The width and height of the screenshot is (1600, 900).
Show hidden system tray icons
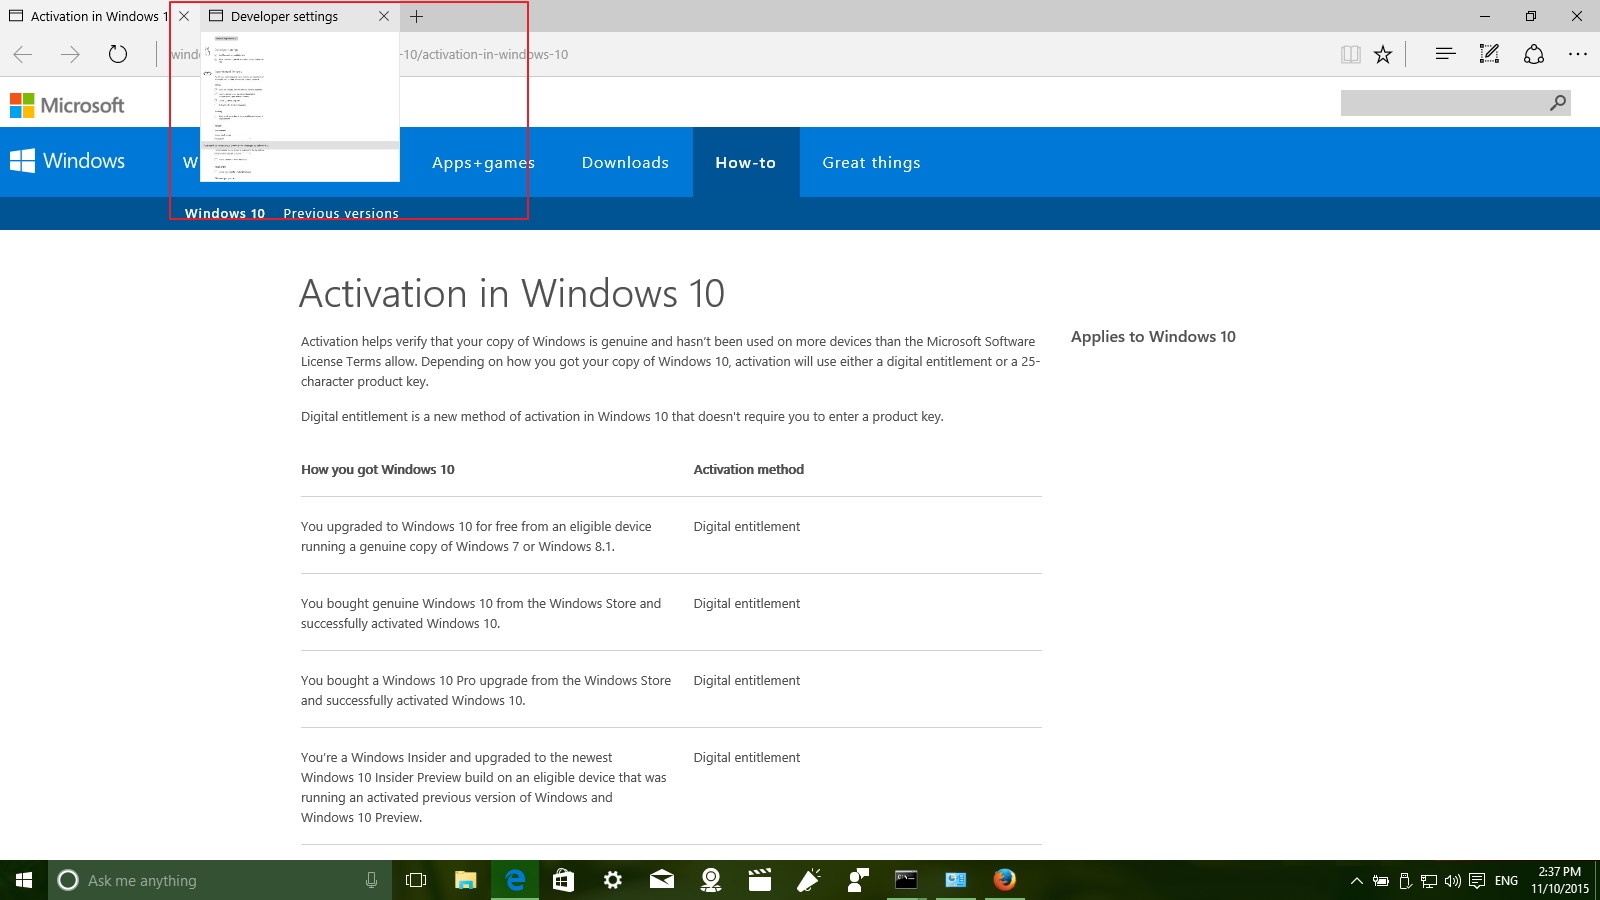coord(1356,881)
